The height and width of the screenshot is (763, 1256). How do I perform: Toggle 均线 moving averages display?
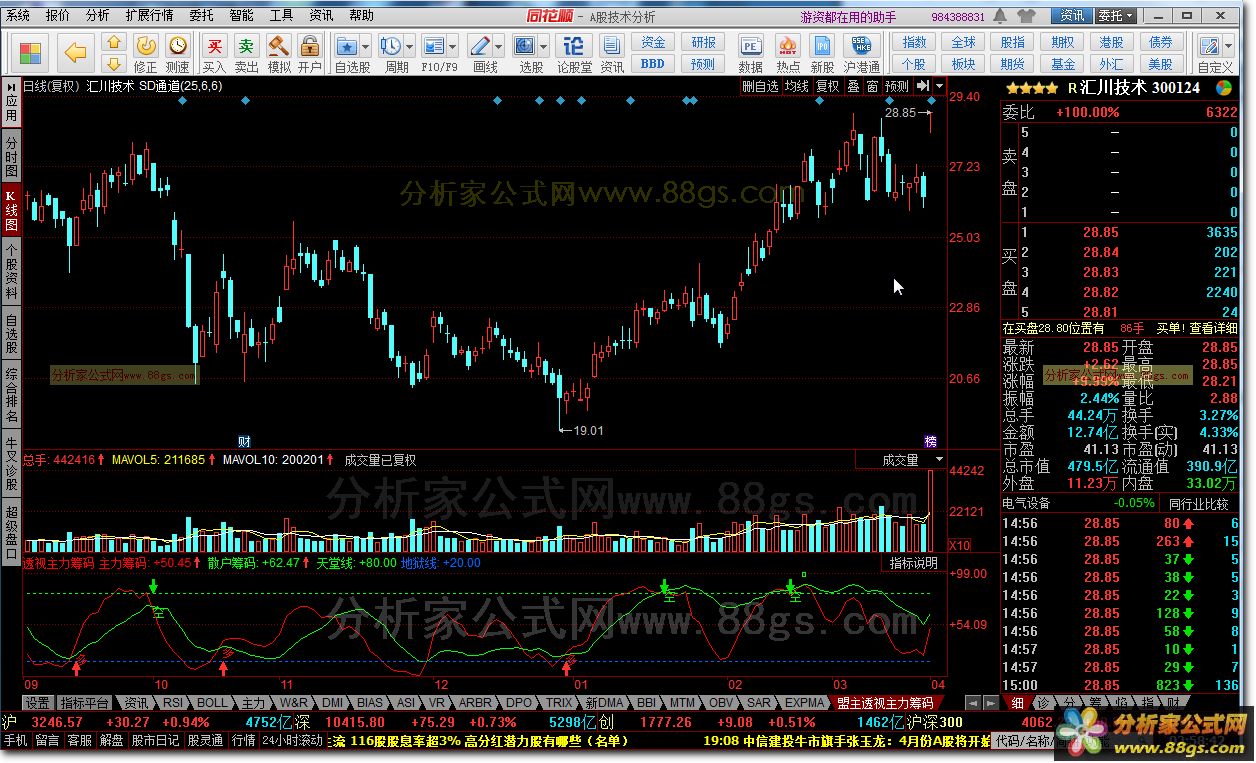point(797,87)
